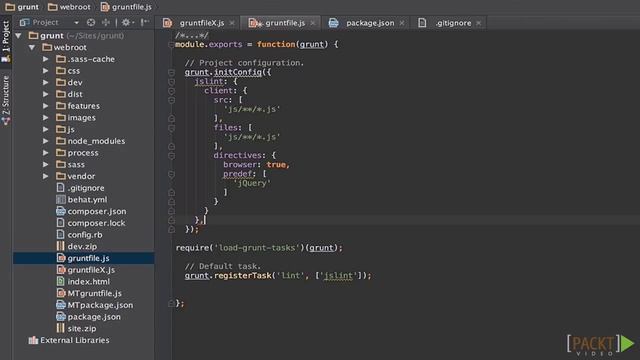This screenshot has width=640, height=360.
Task: Open Project panel settings gear
Action: click(x=127, y=22)
